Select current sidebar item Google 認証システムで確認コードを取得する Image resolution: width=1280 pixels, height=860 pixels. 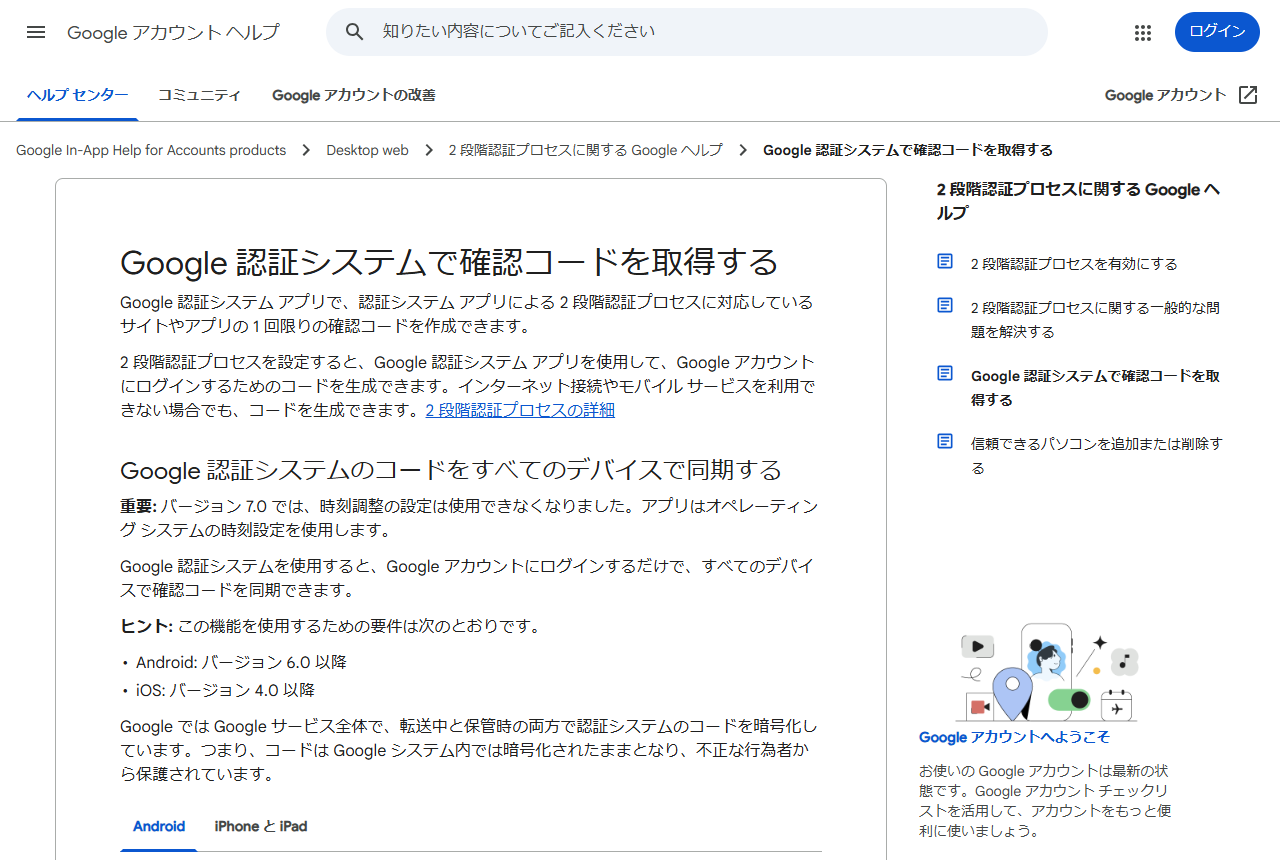pyautogui.click(x=1095, y=388)
